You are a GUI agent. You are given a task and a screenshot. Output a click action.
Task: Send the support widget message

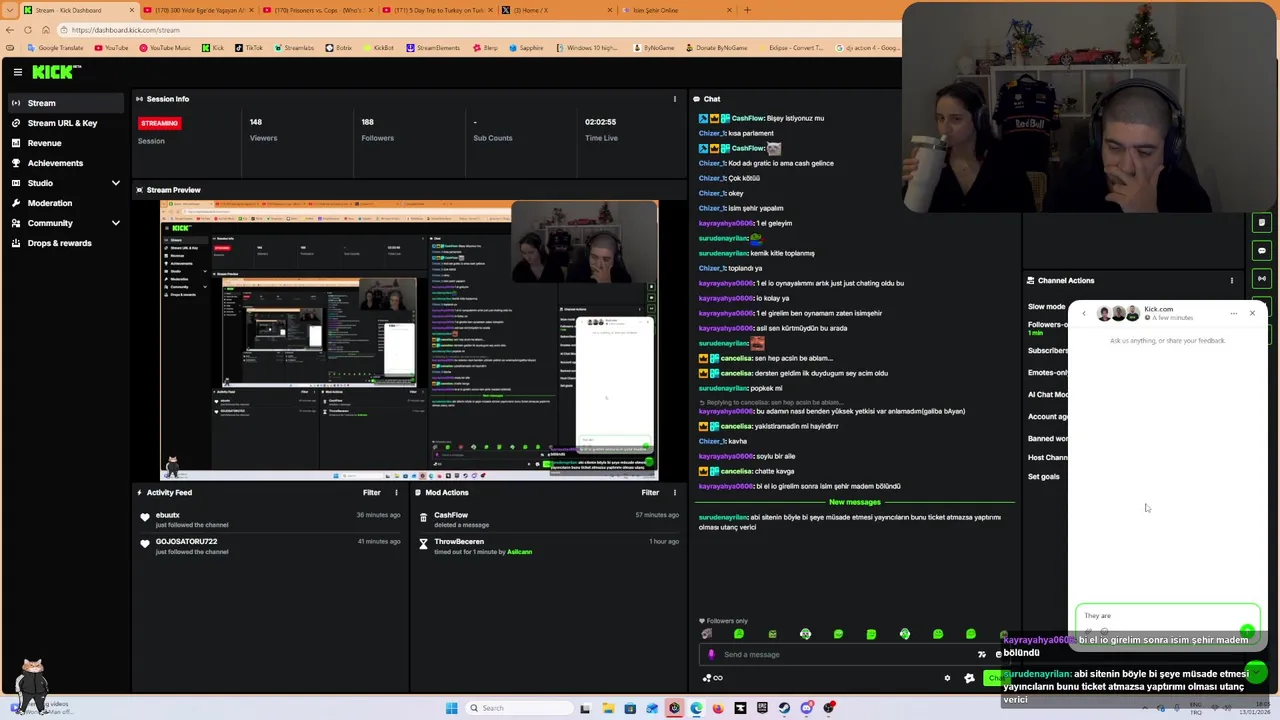1246,631
